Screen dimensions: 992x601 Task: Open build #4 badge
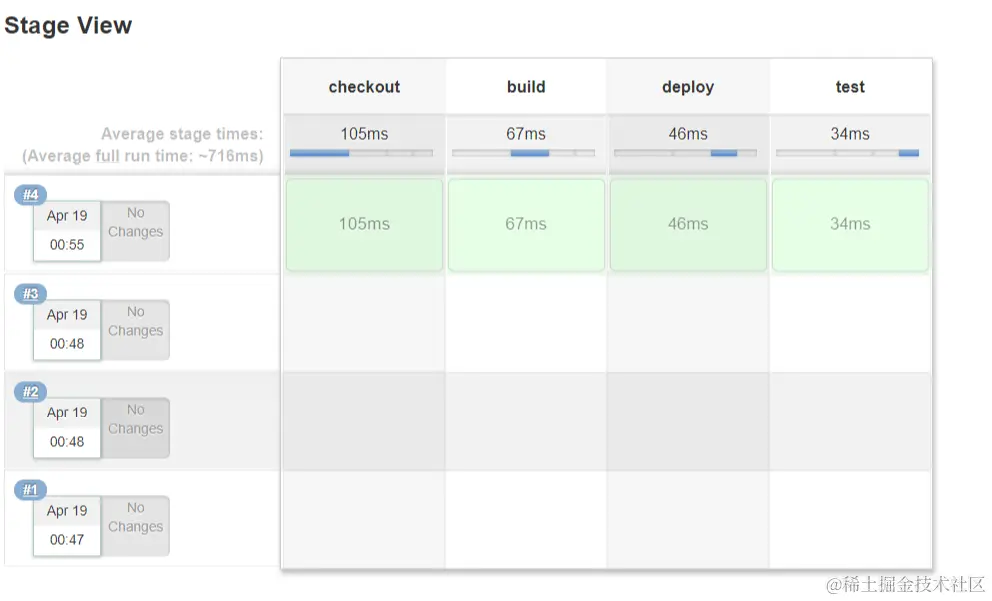coord(30,195)
